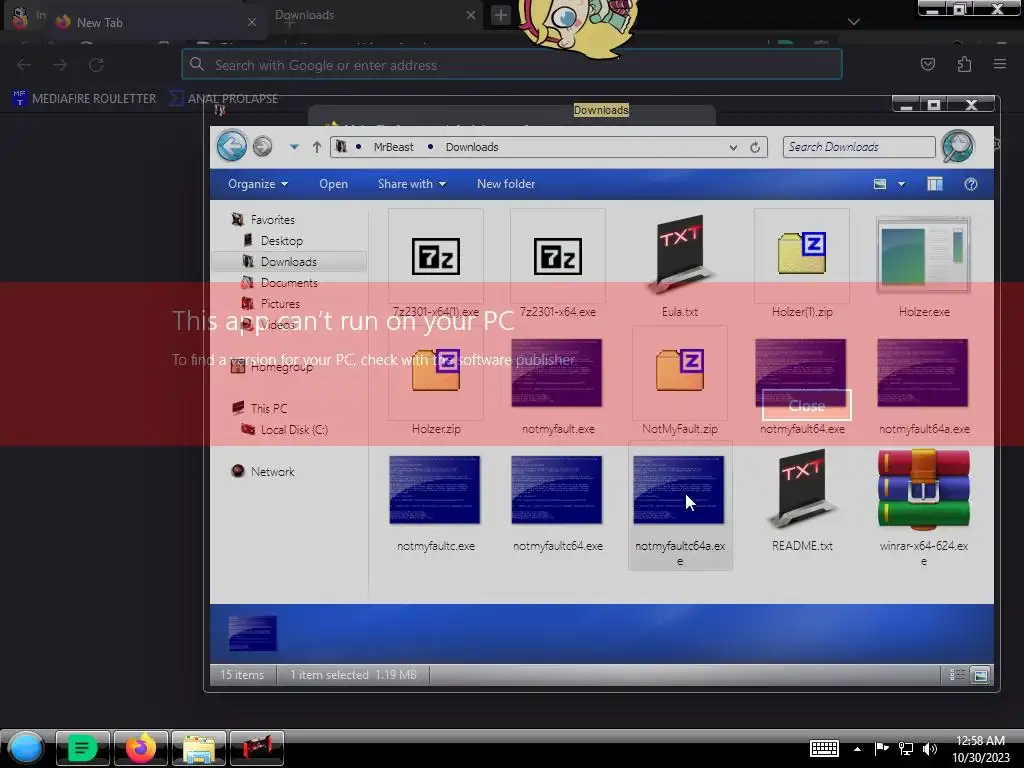Open File Explorer from the taskbar

point(199,748)
